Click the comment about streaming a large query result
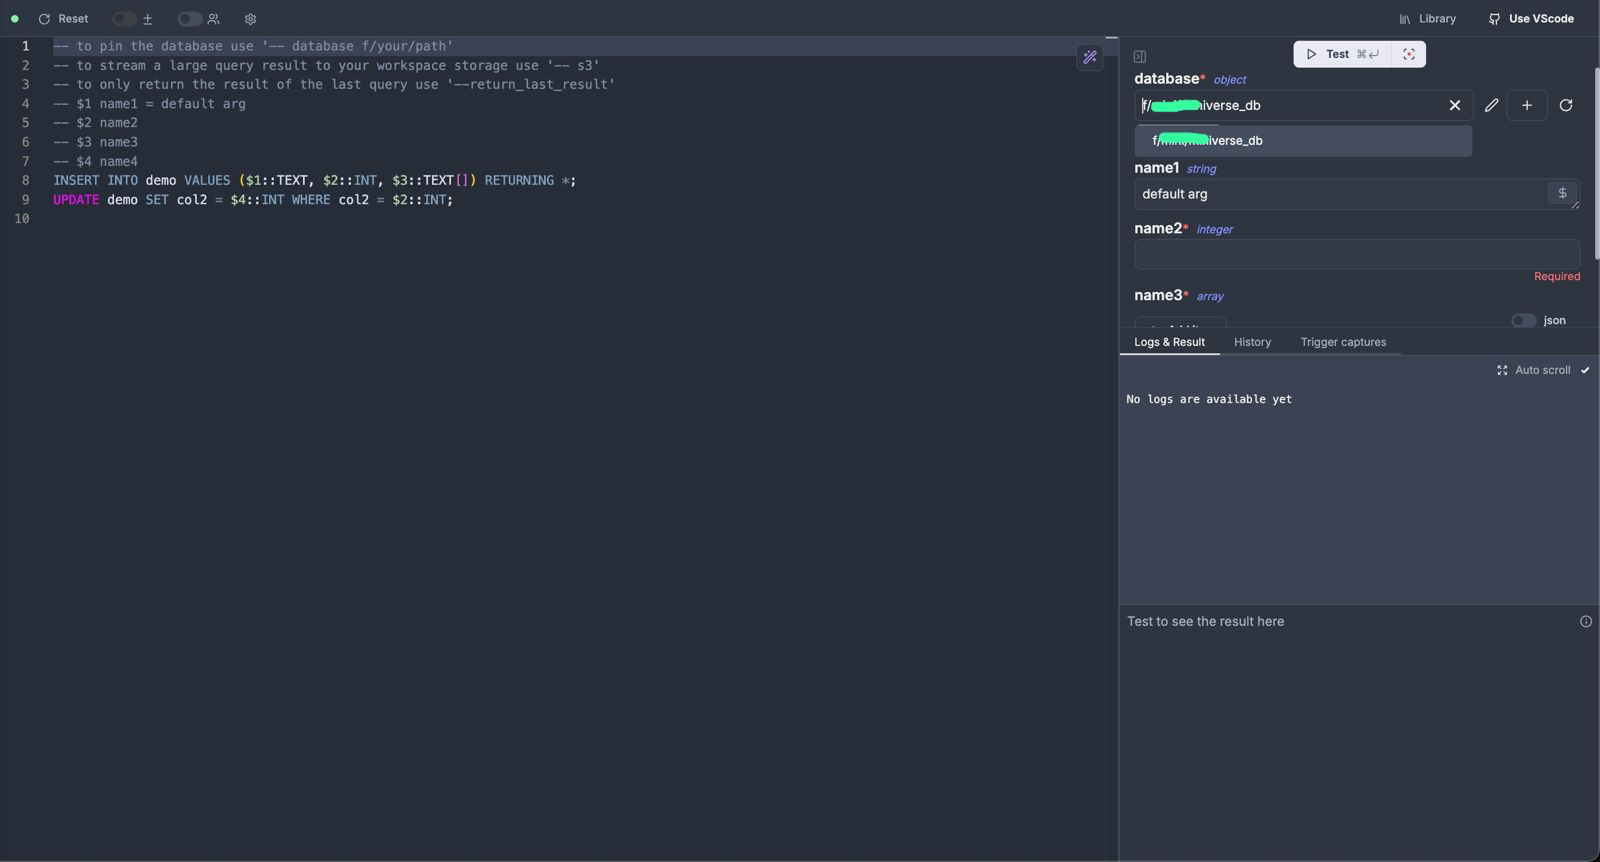Viewport: 1600px width, 862px height. pos(326,66)
